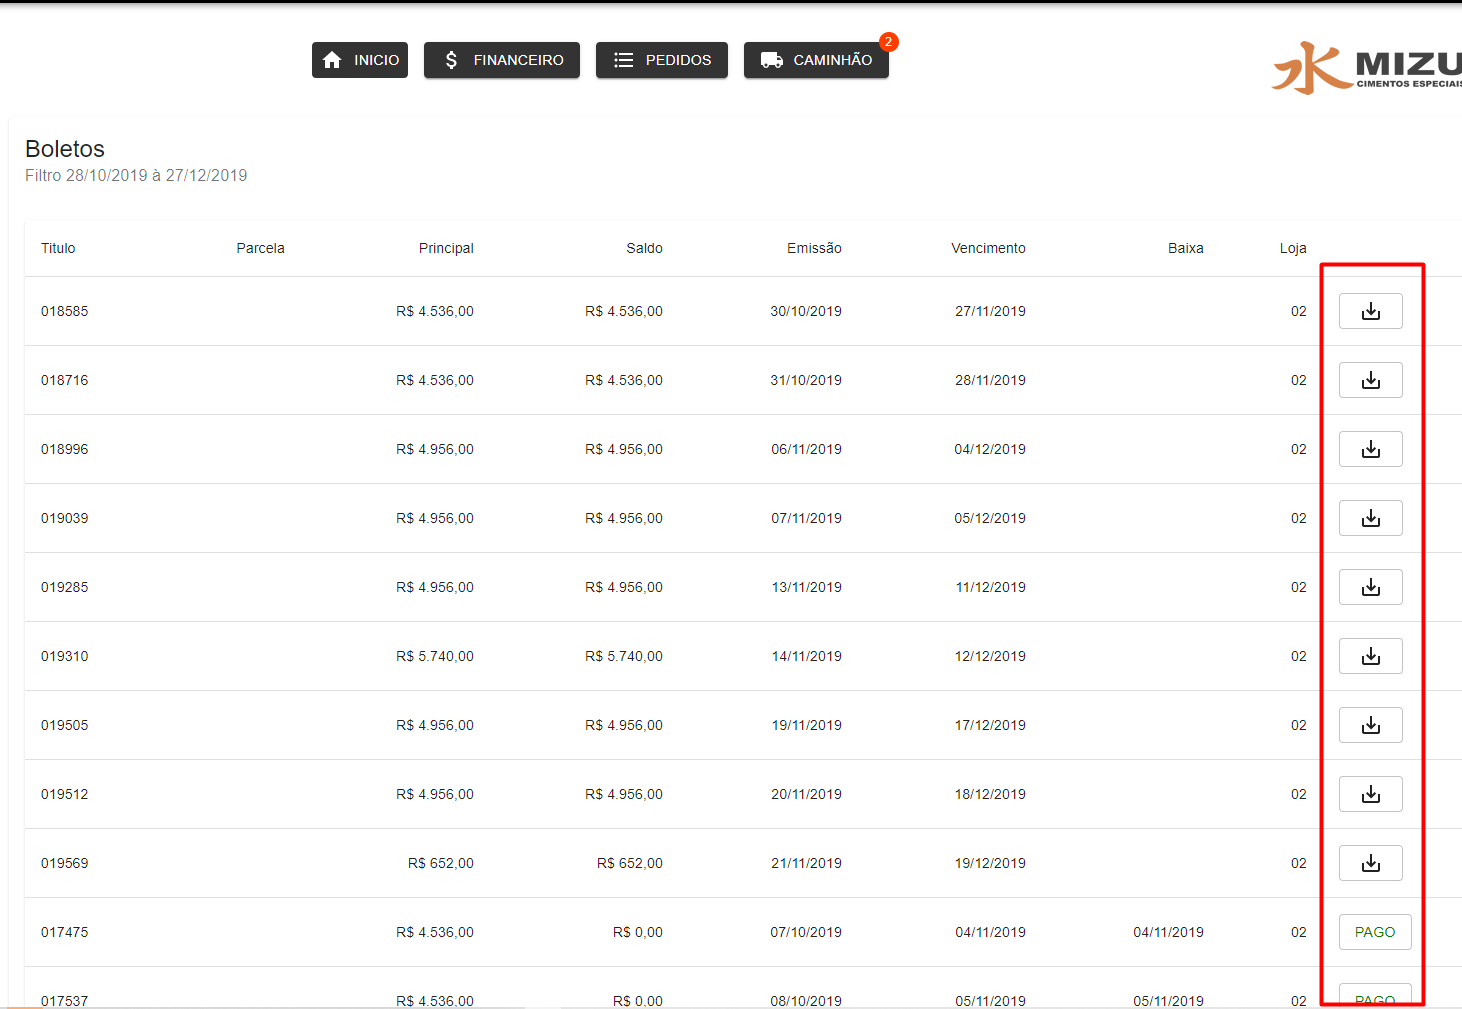The image size is (1462, 1009).
Task: Click principal value R$ 5.740,00
Action: coord(435,656)
